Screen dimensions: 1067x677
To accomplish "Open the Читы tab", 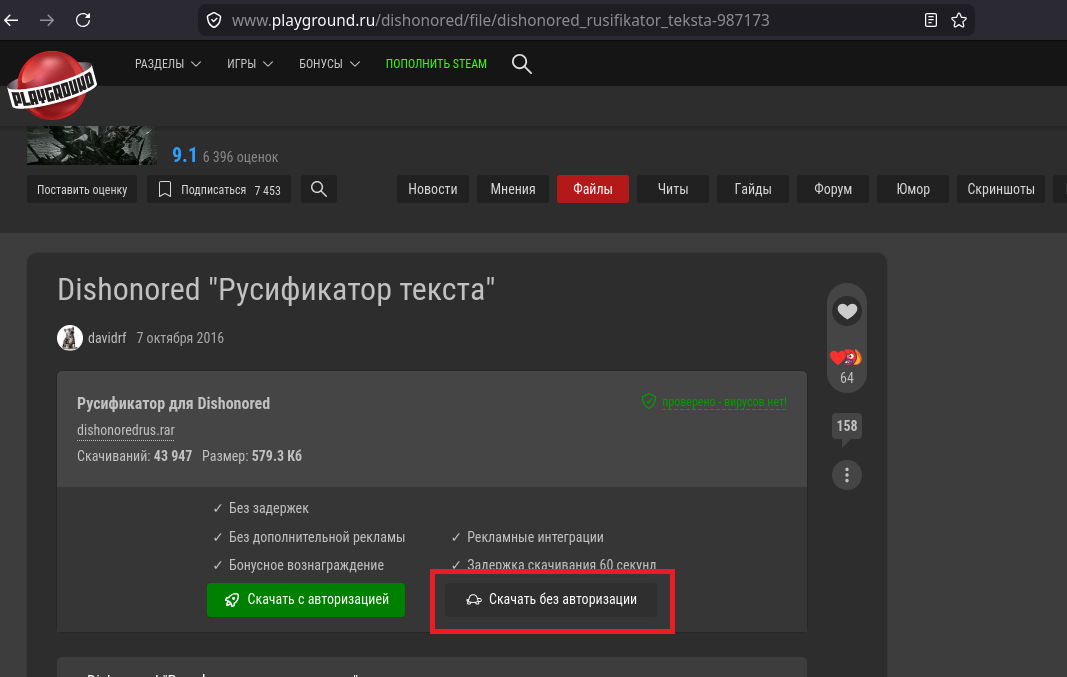I will 673,189.
